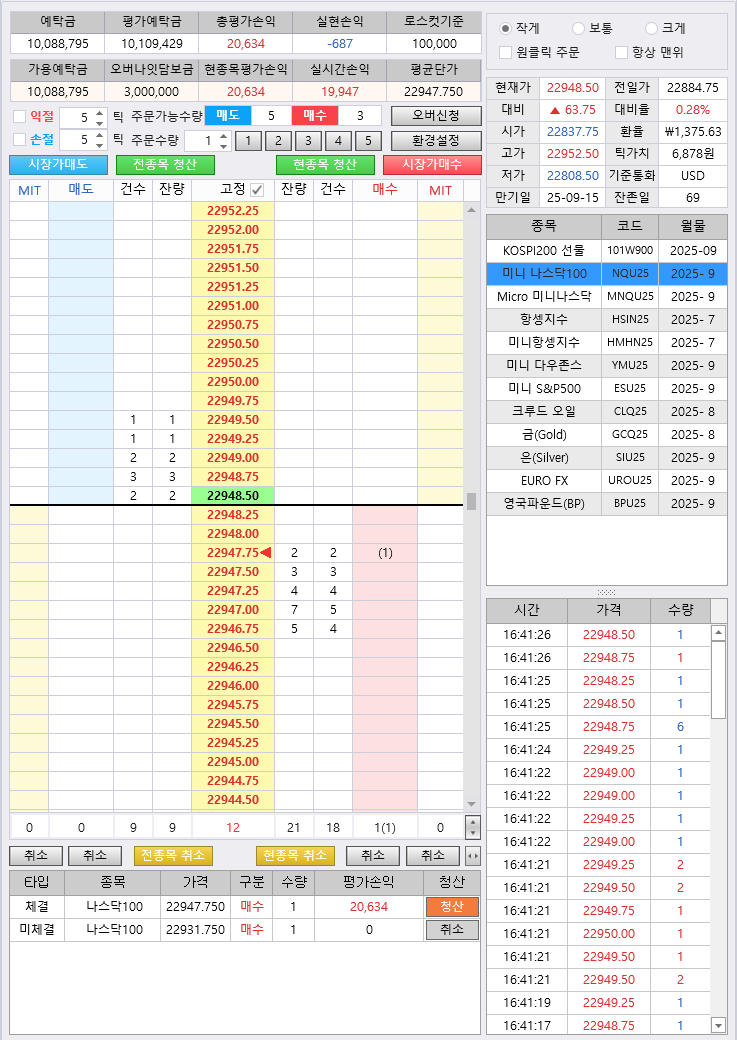
Task: Select 미니 다우존스 instrument row
Action: click(606, 365)
